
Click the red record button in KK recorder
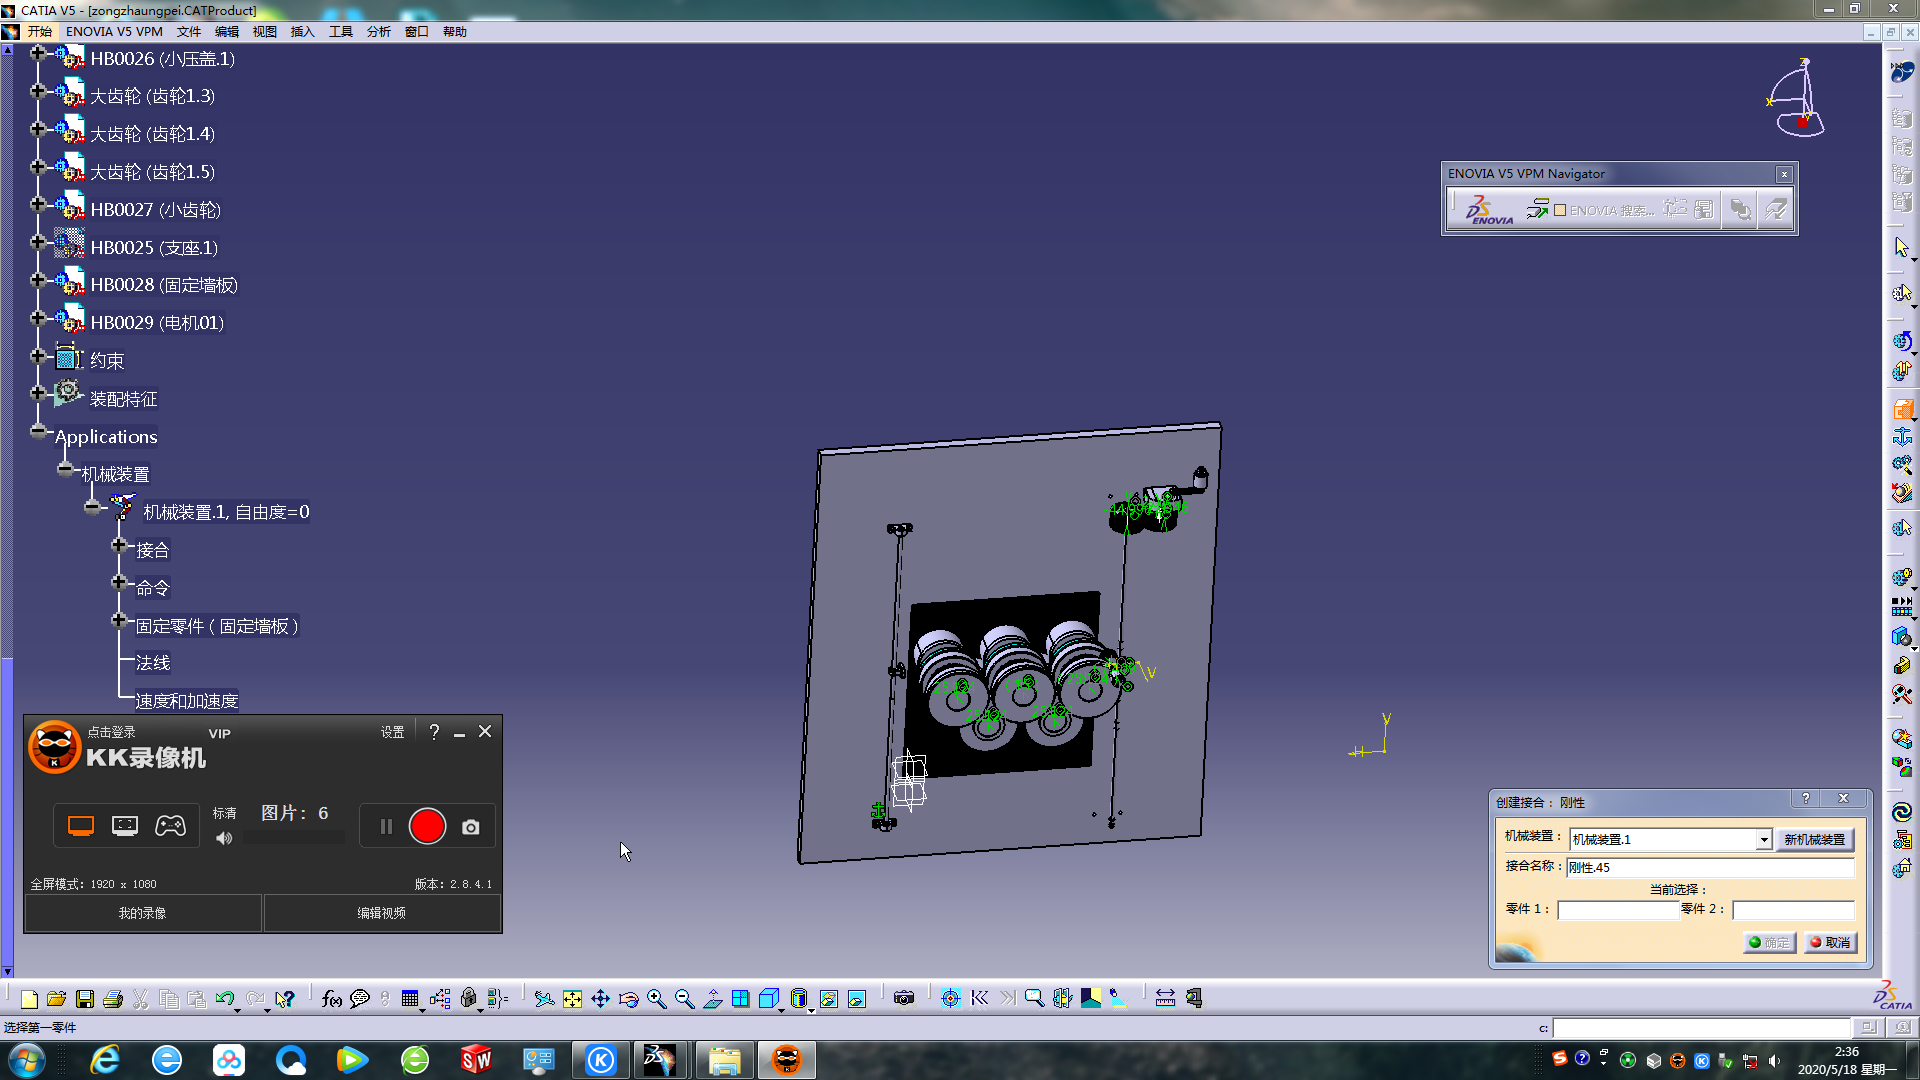pos(427,826)
